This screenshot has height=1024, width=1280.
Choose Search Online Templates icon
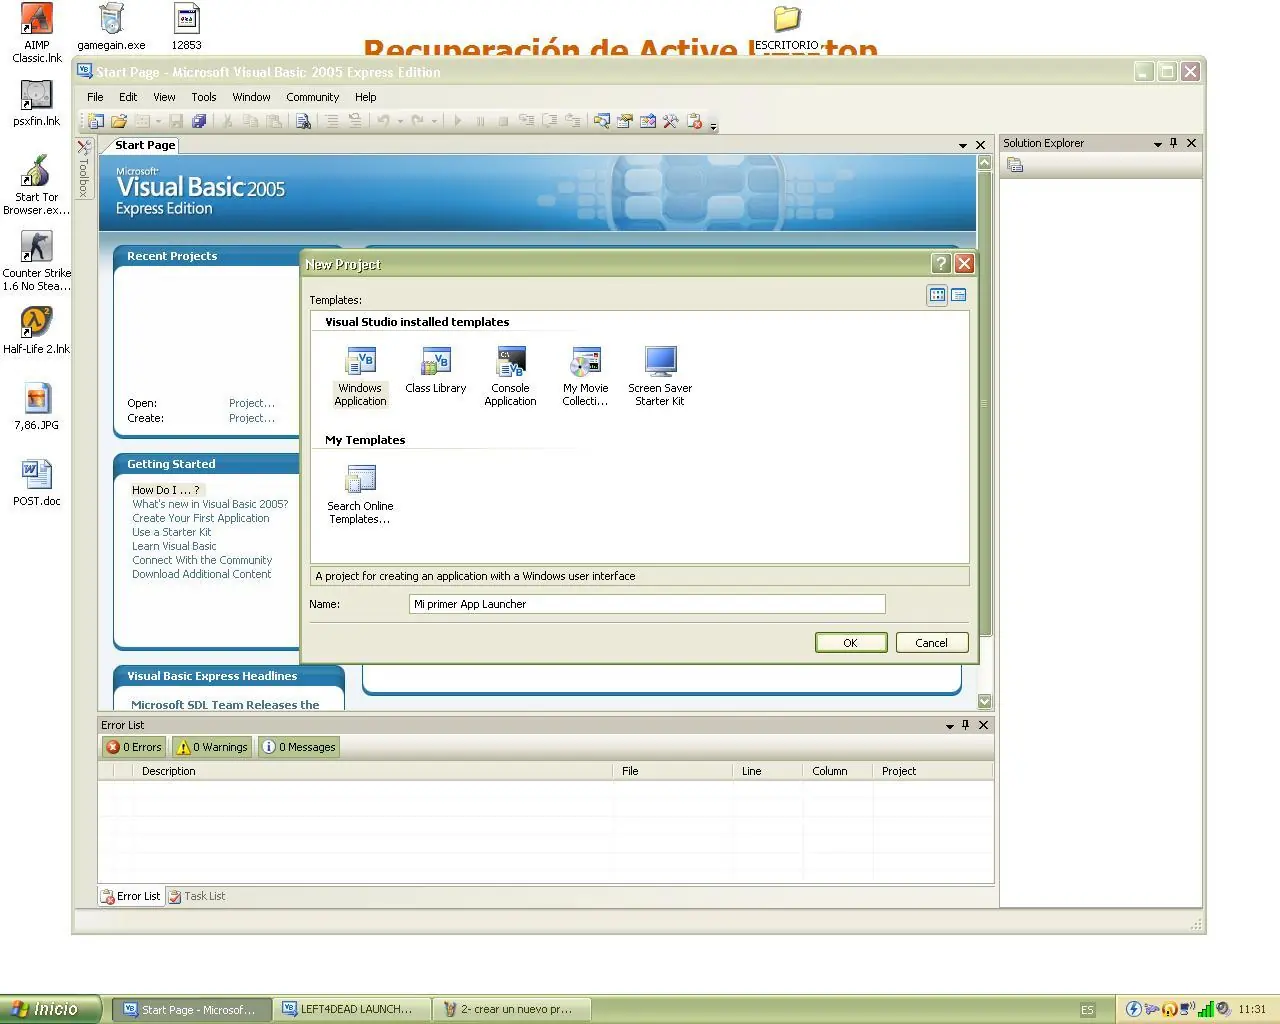coord(360,494)
